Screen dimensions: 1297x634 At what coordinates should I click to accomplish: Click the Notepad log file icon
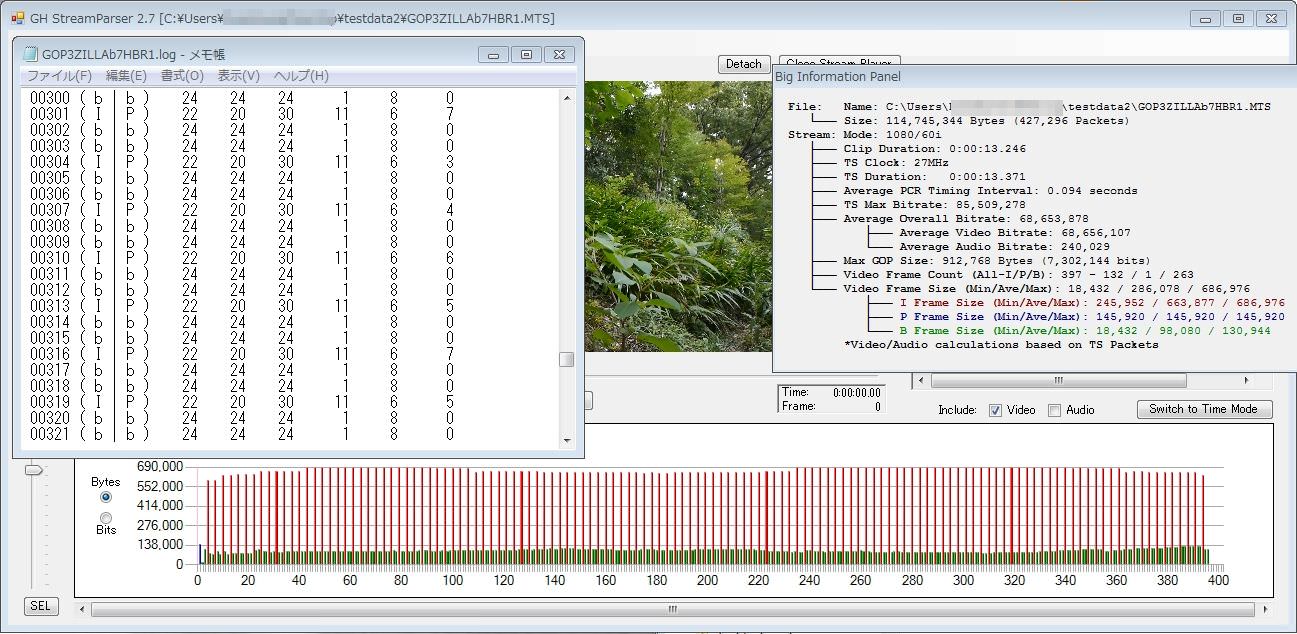point(30,55)
